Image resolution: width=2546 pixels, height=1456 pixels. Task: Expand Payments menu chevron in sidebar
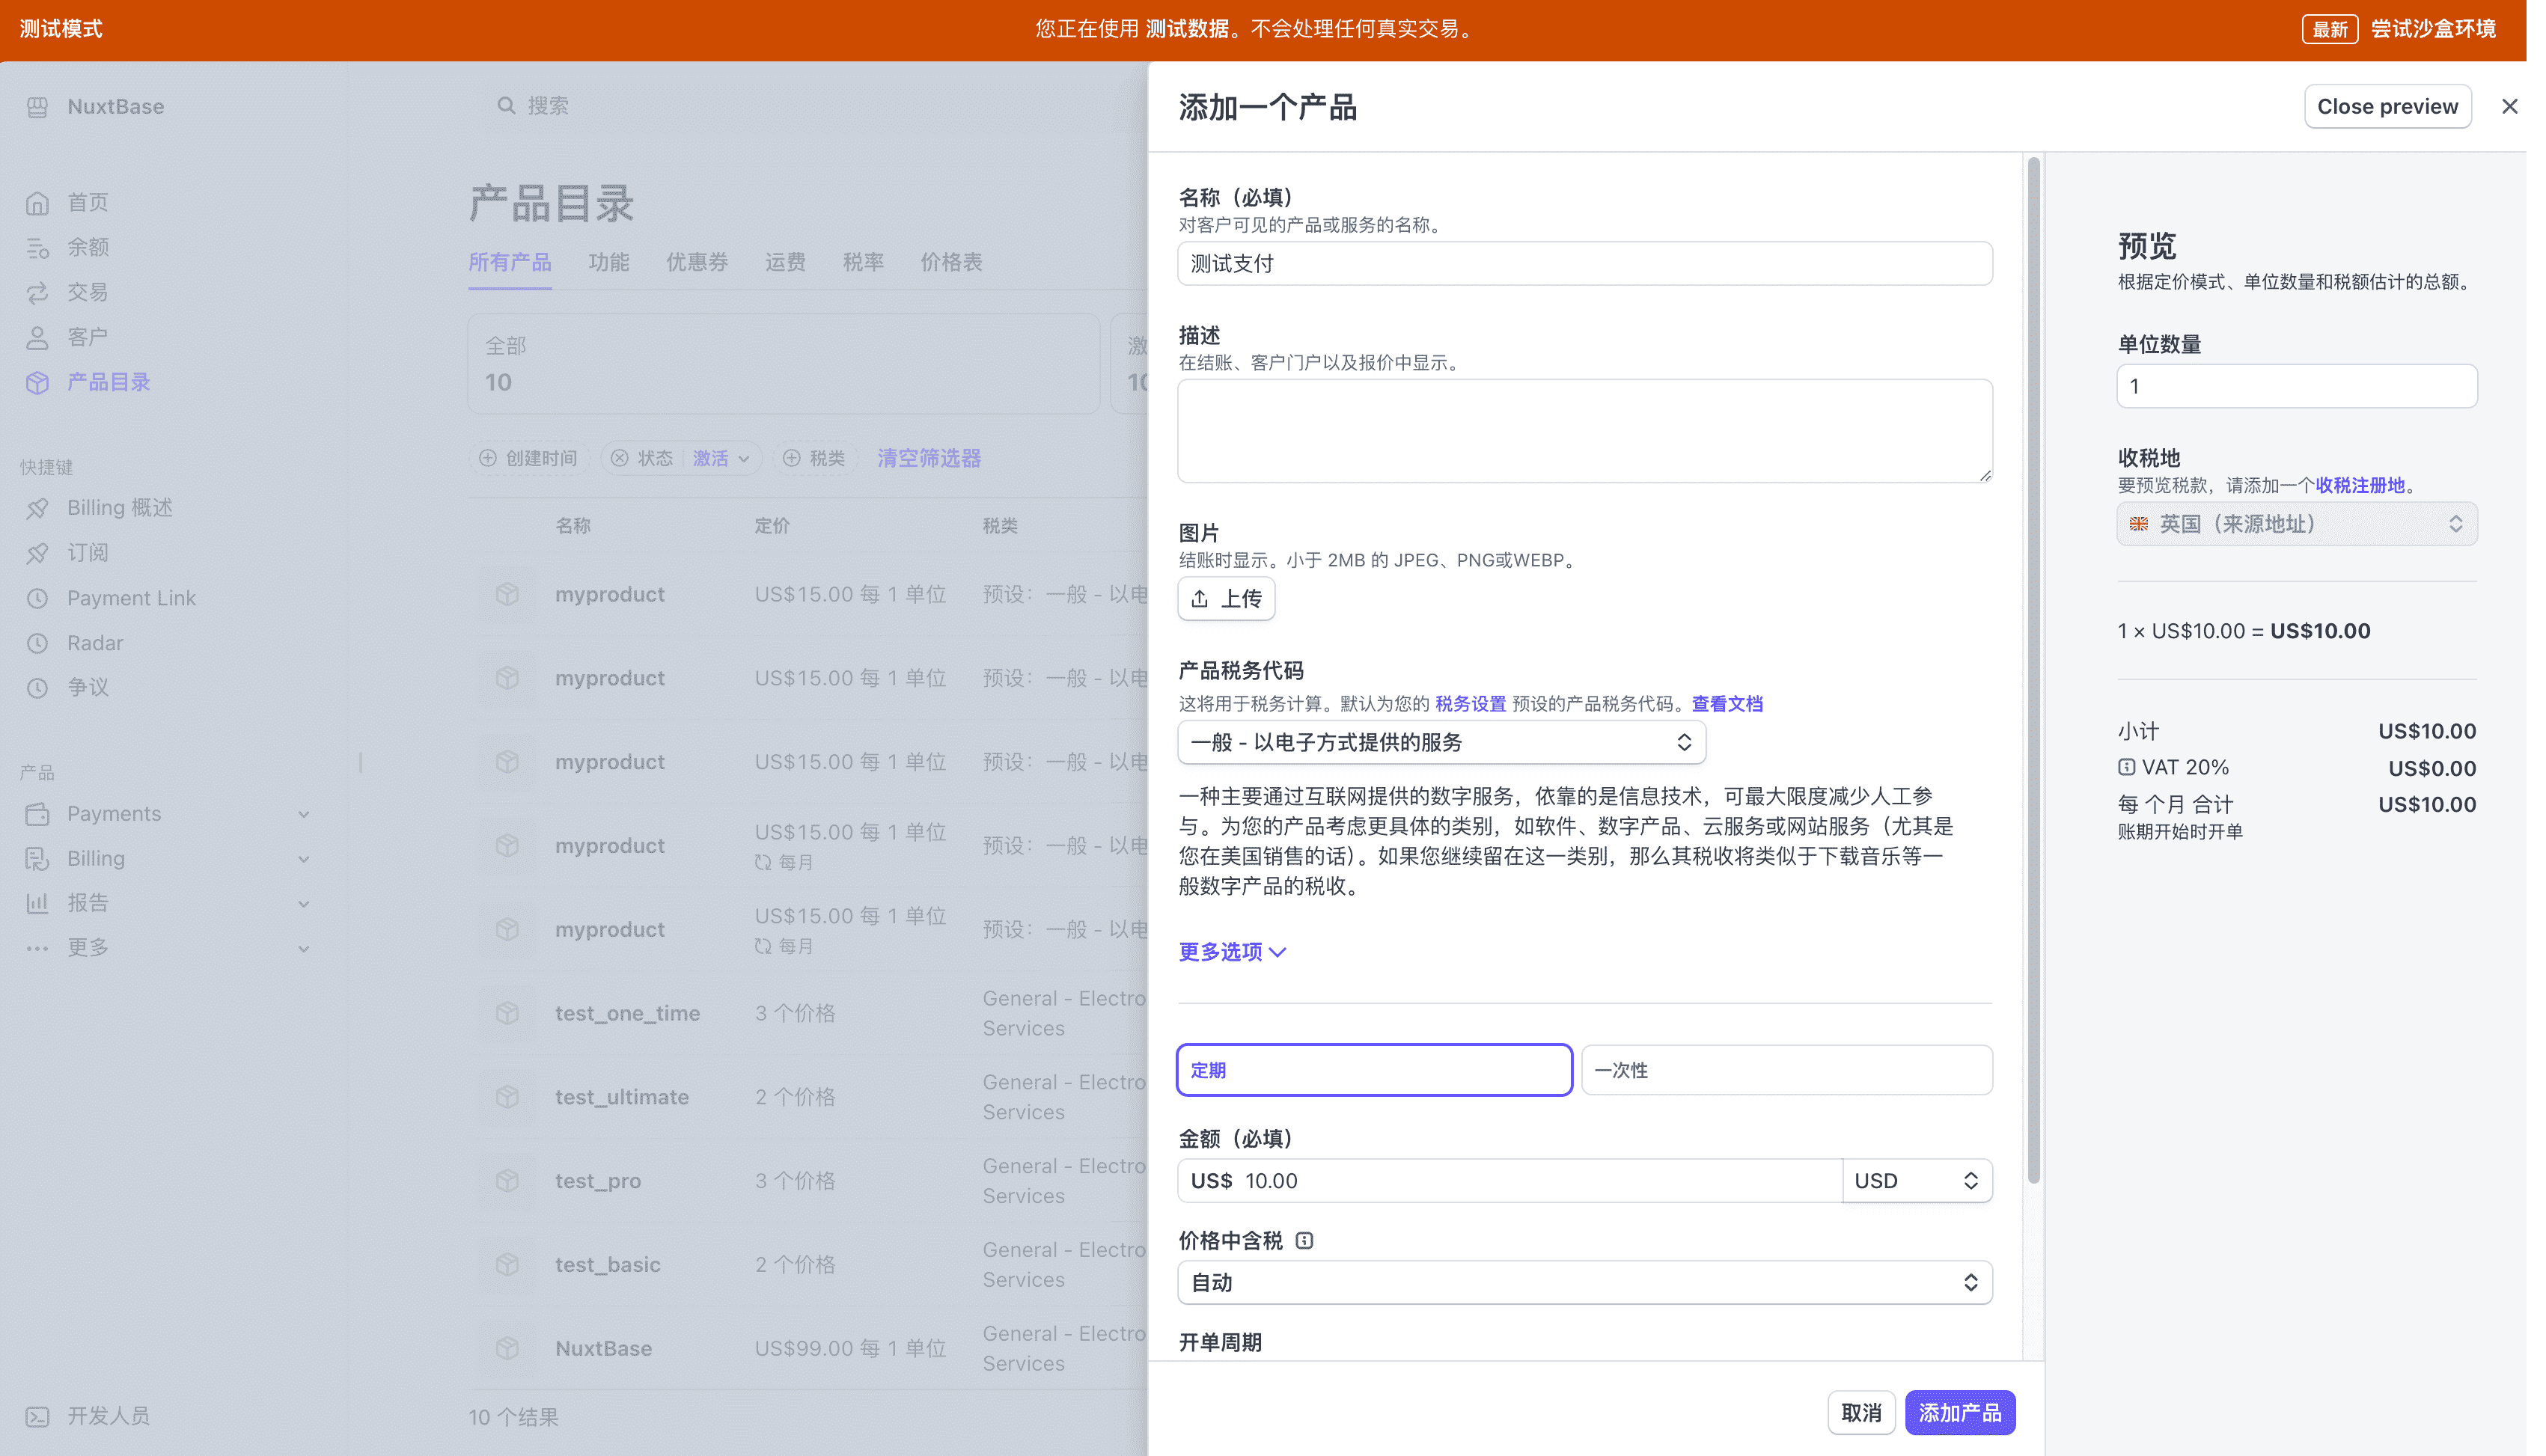click(x=304, y=814)
